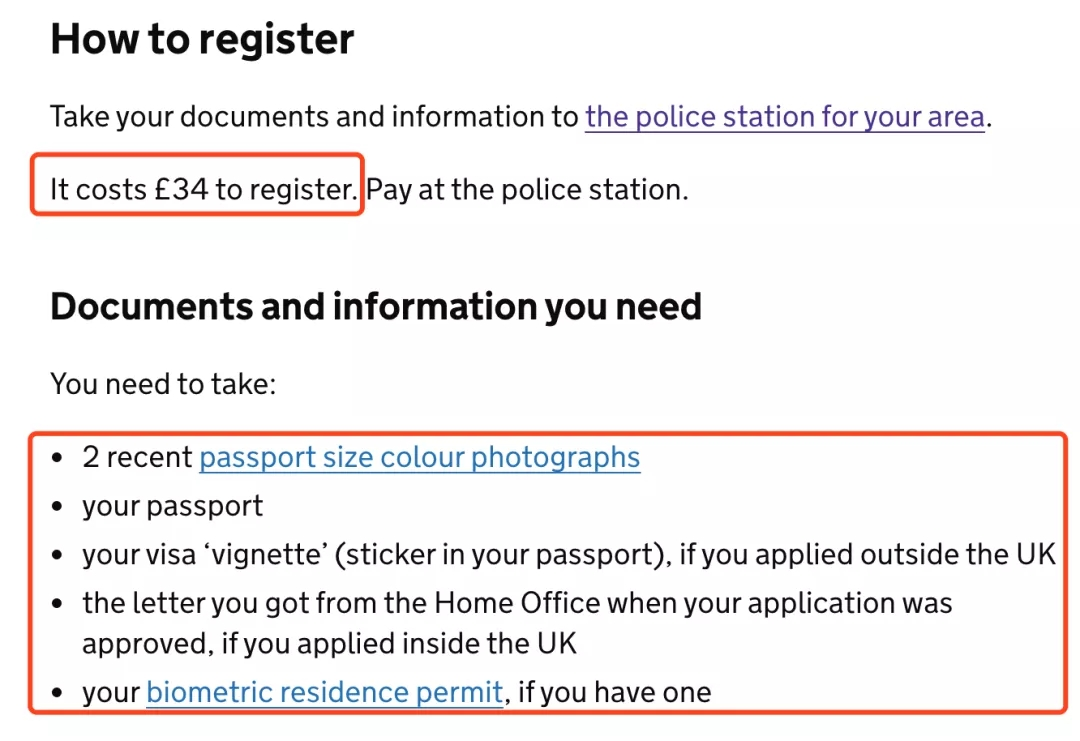
Task: Click the Home Office letter list item
Action: 517,603
